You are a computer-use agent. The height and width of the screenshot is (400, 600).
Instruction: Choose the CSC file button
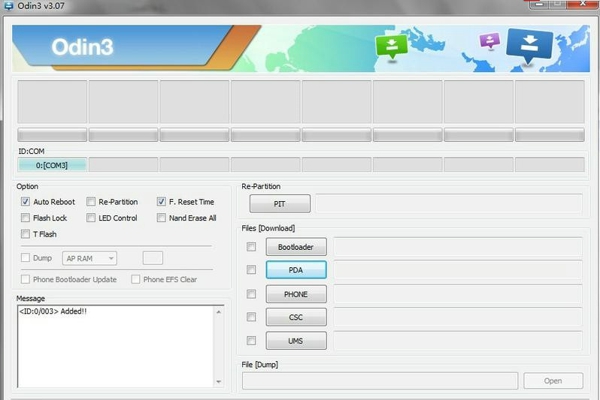pos(295,318)
